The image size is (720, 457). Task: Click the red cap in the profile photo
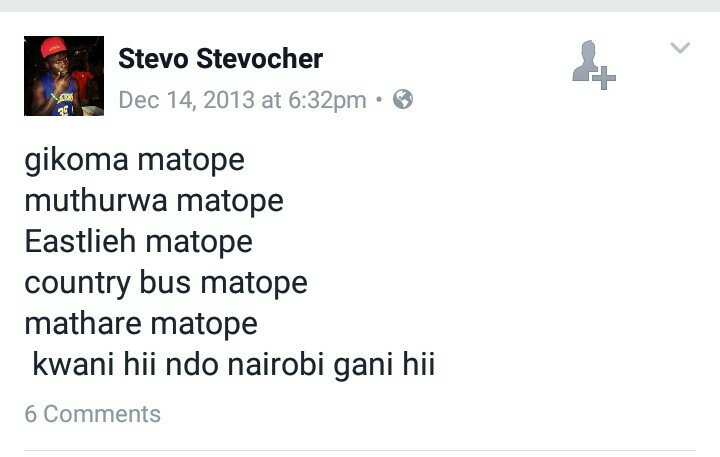[x=53, y=47]
